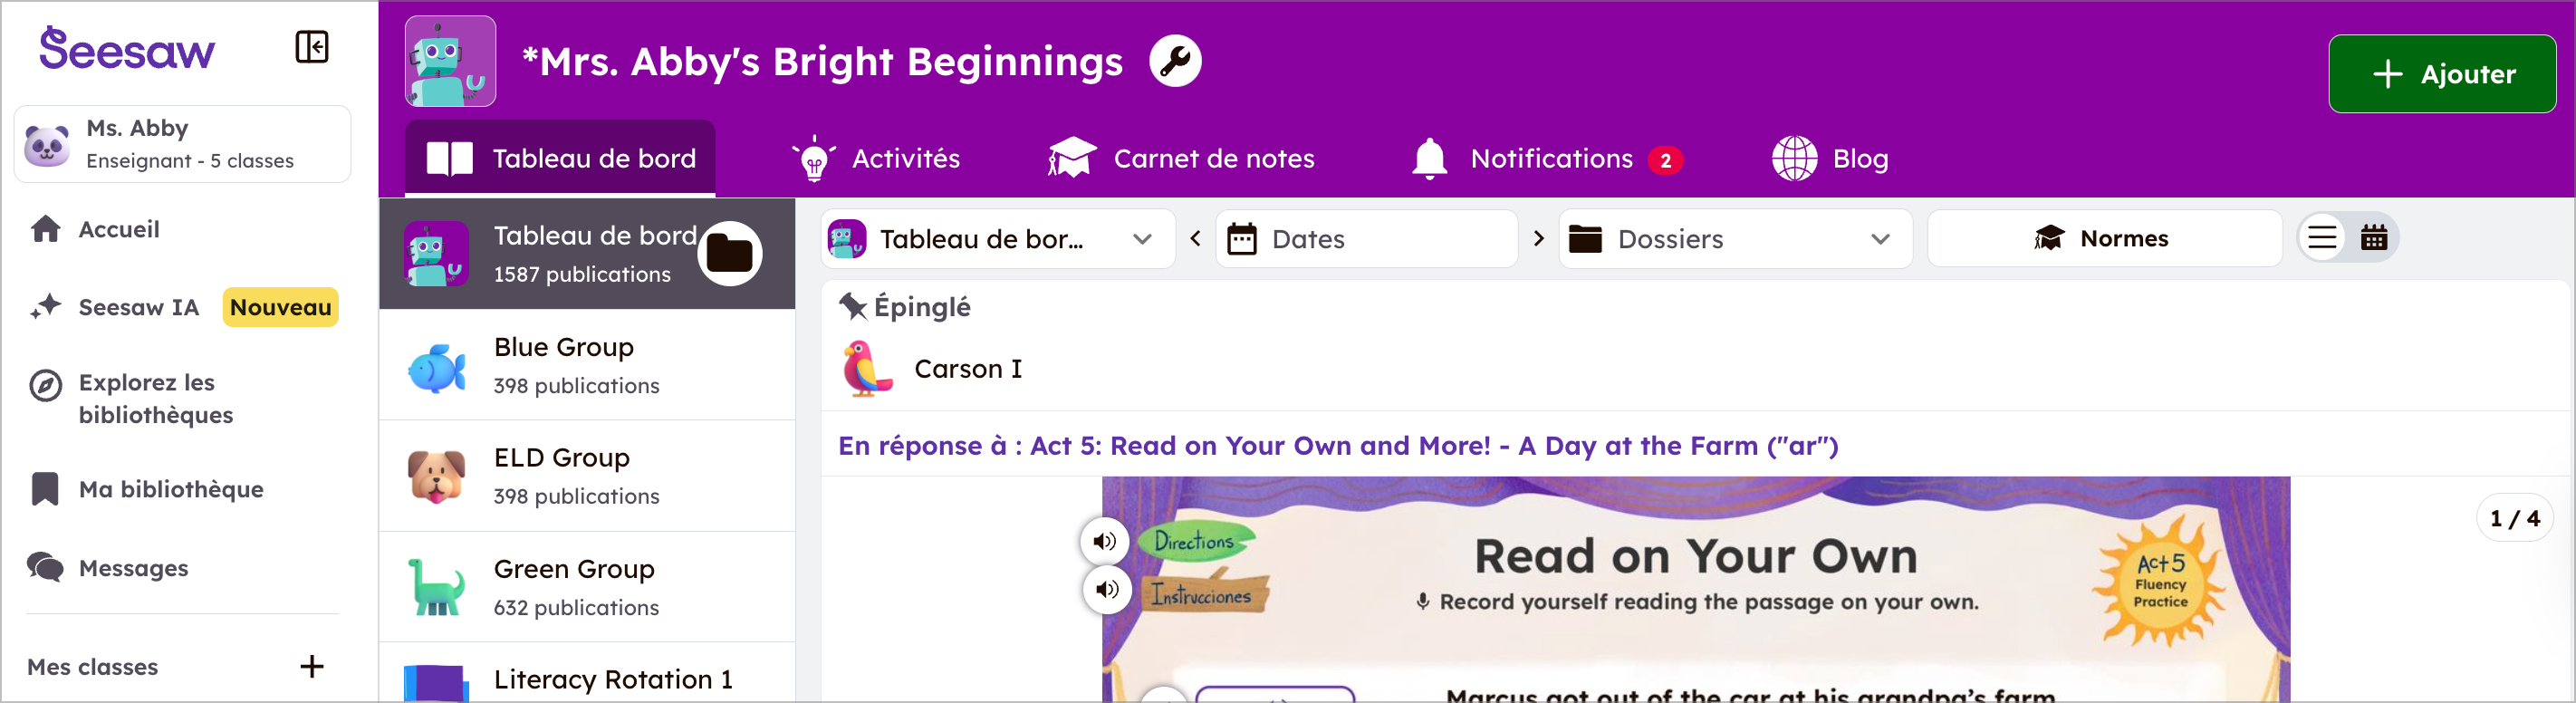The image size is (2576, 703).
Task: Switch to Carnet de notes tab
Action: (1181, 159)
